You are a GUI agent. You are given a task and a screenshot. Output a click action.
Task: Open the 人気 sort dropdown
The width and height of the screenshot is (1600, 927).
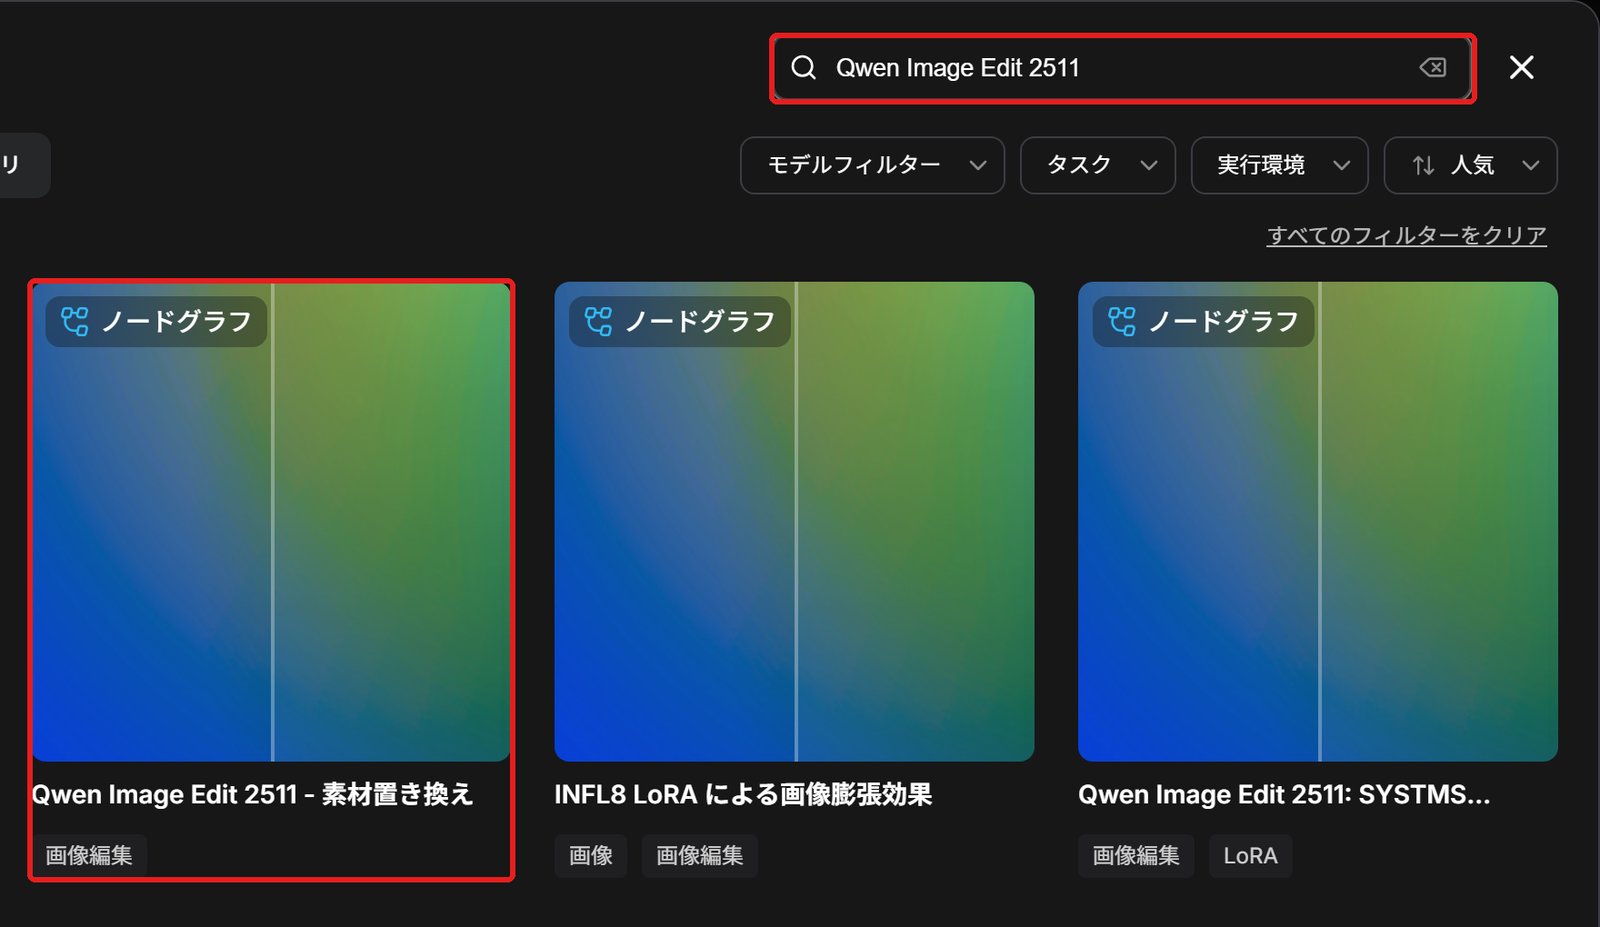point(1470,165)
